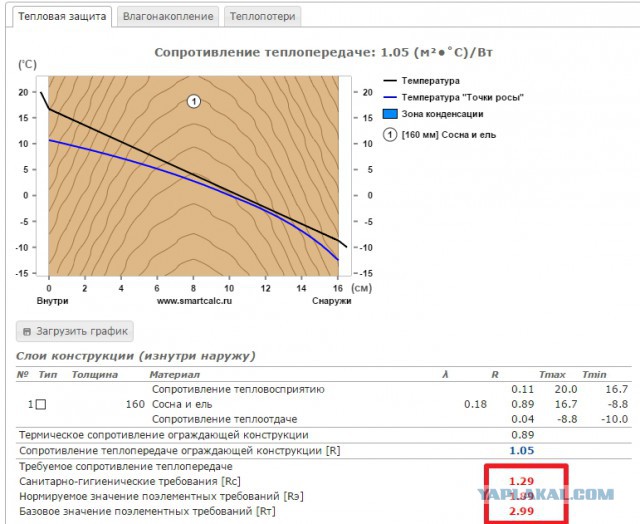Click the circled 1 marker on the chart

coord(195,101)
